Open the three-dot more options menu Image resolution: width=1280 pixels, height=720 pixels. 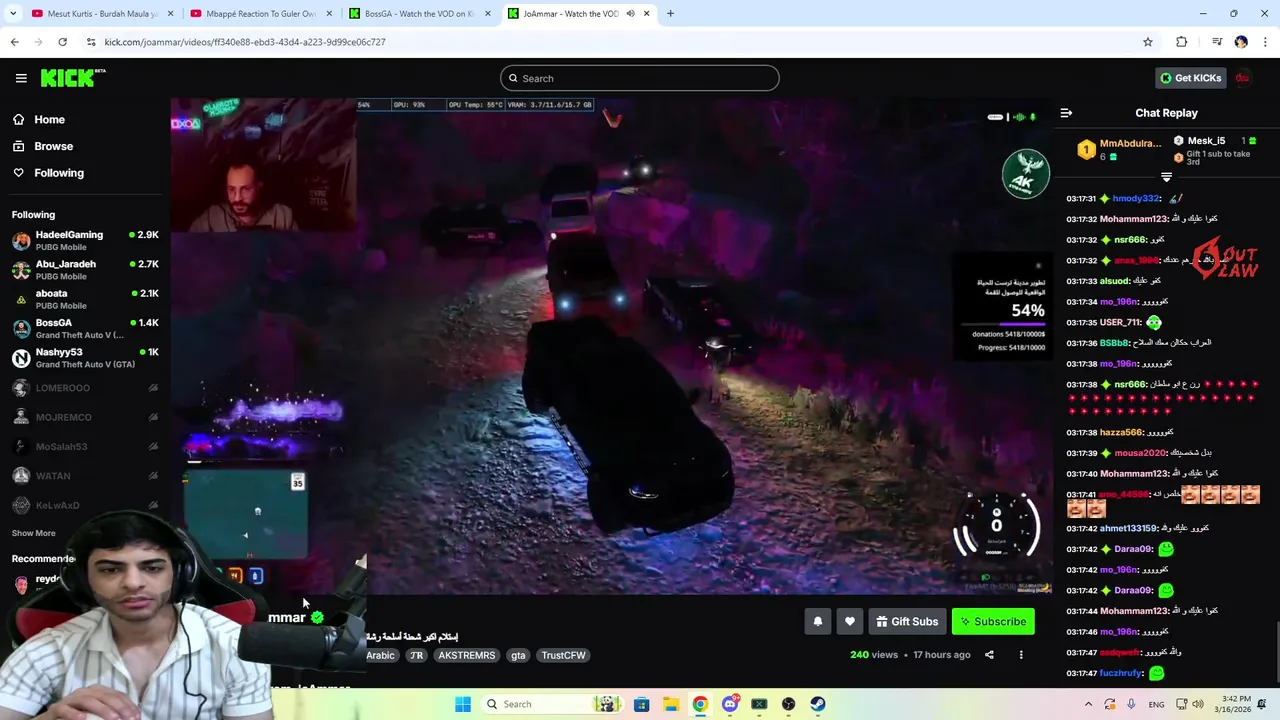coord(1021,655)
